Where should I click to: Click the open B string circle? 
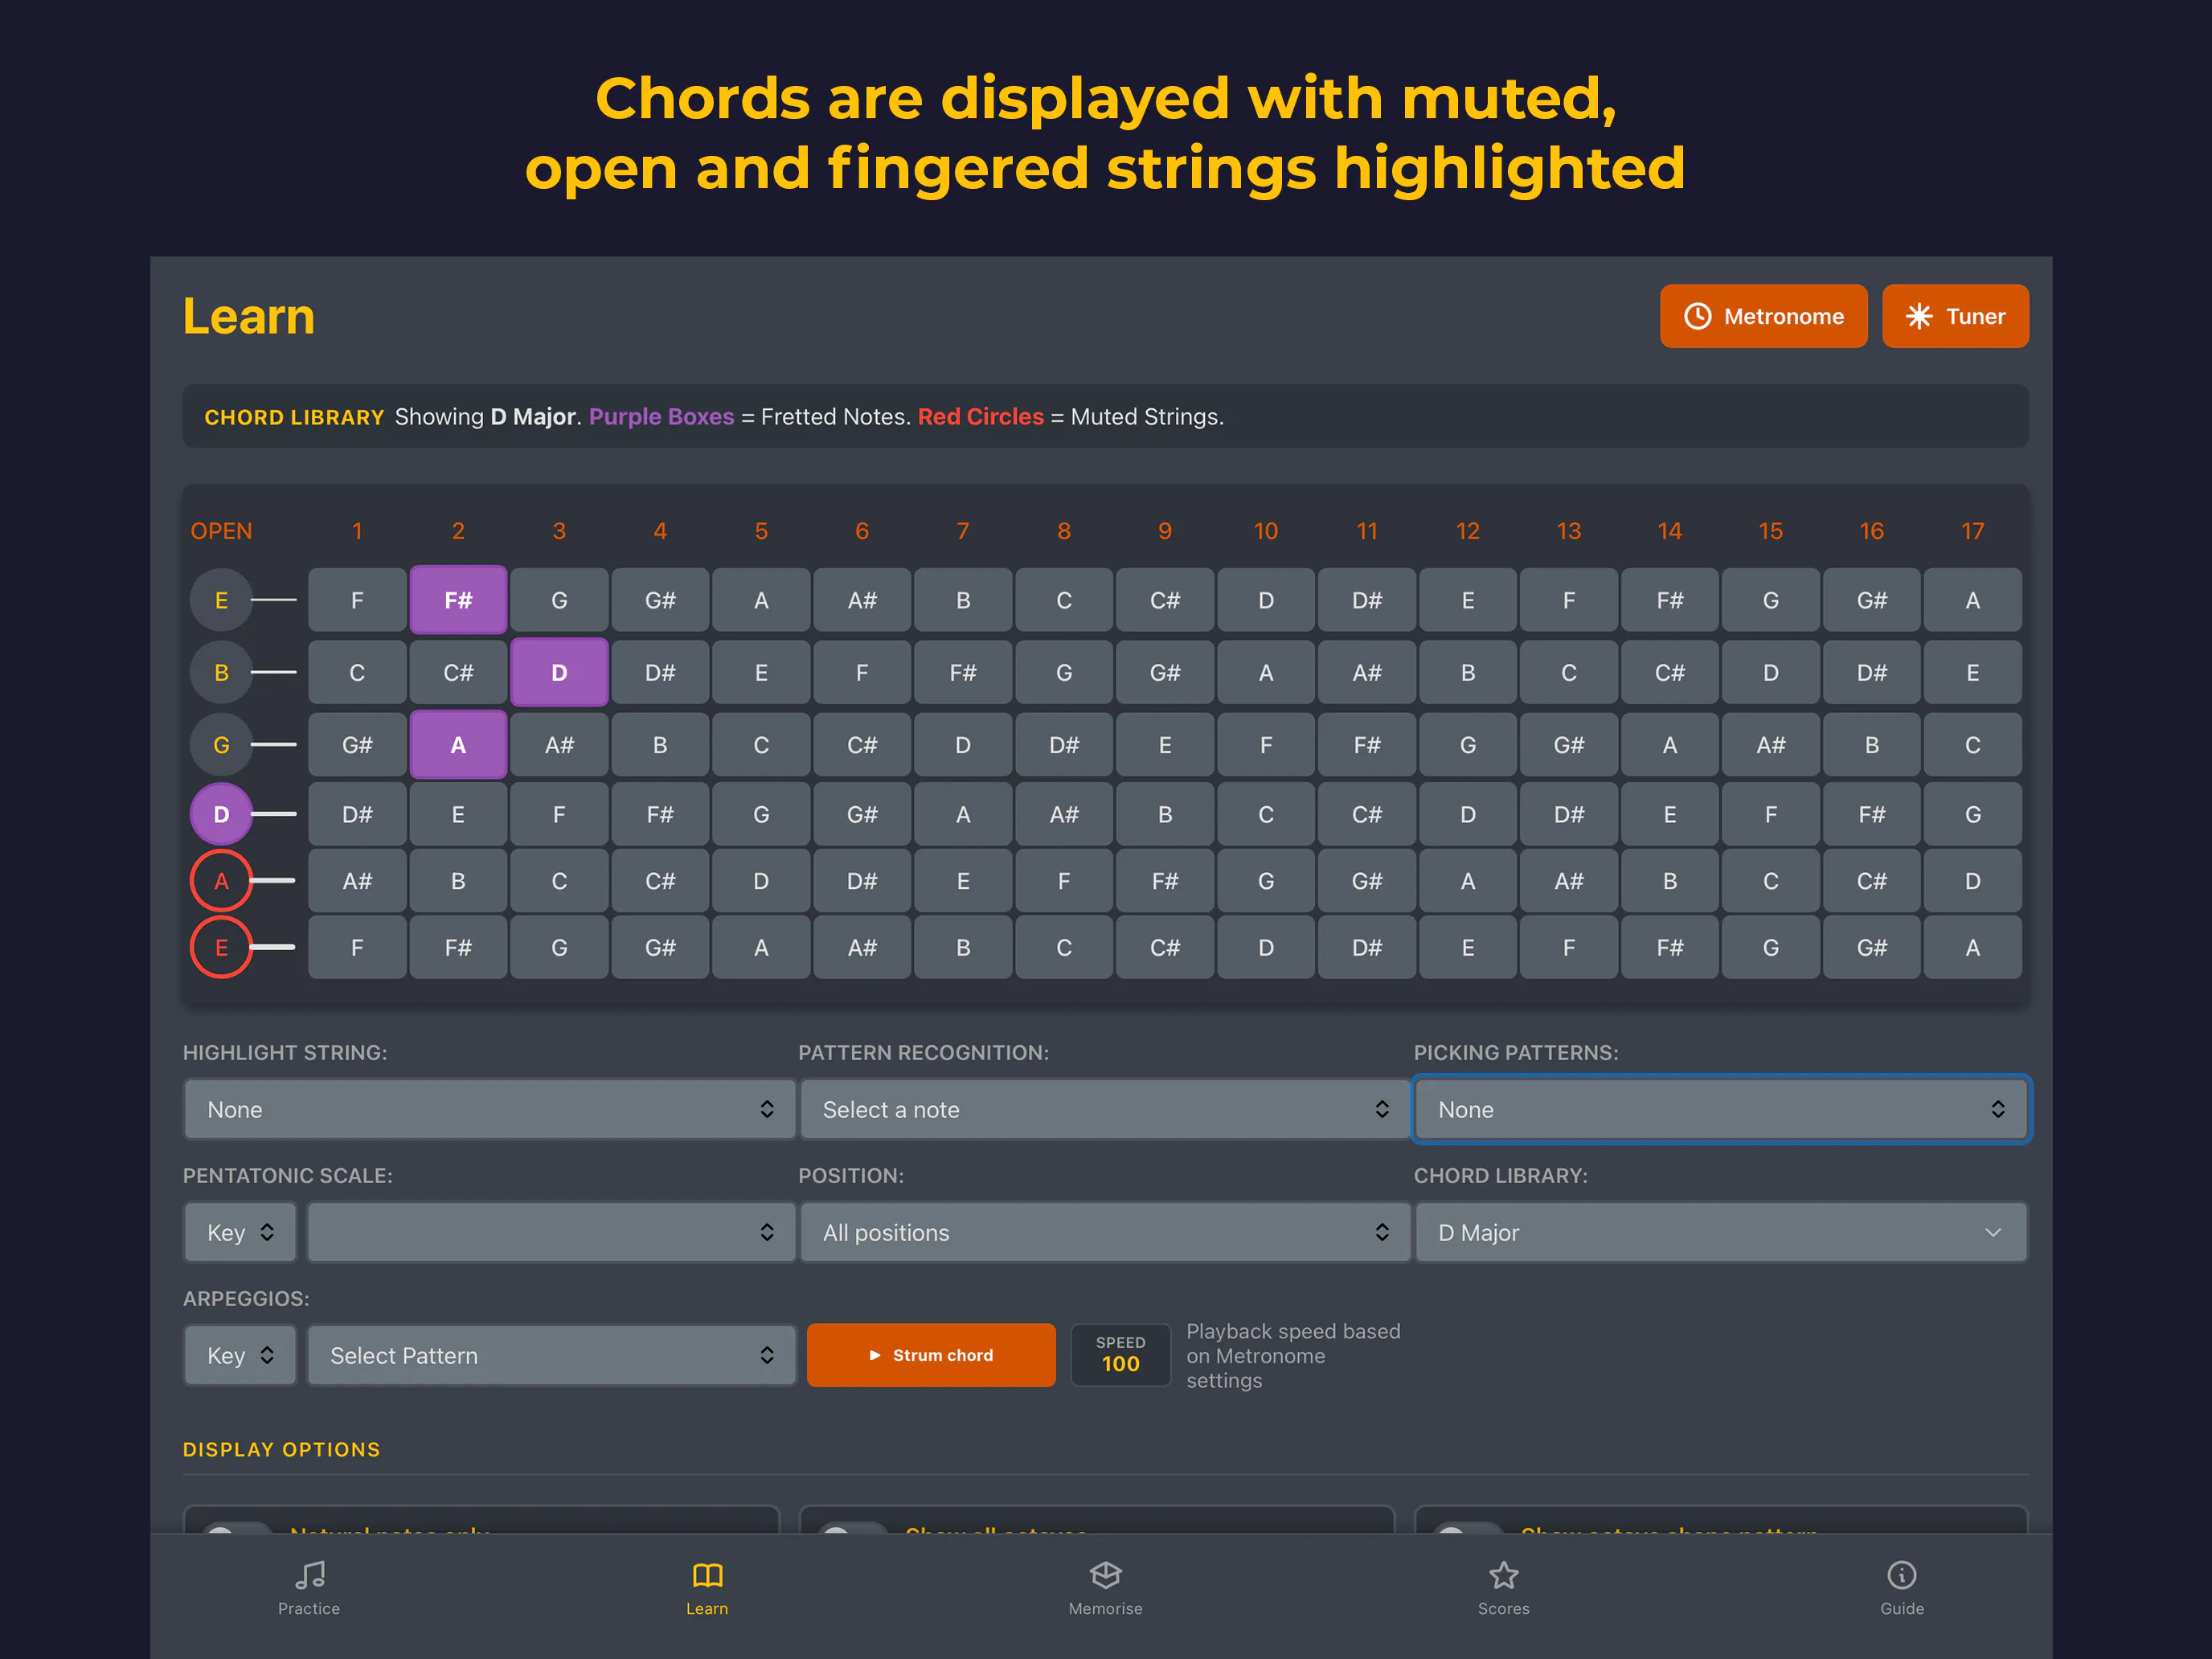pos(221,672)
